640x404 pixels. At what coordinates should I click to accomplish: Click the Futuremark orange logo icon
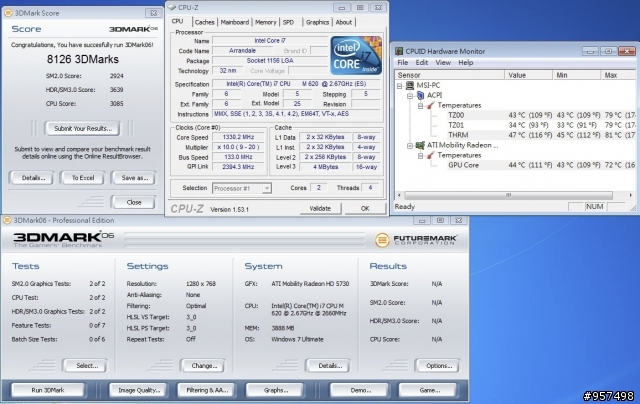tap(382, 240)
